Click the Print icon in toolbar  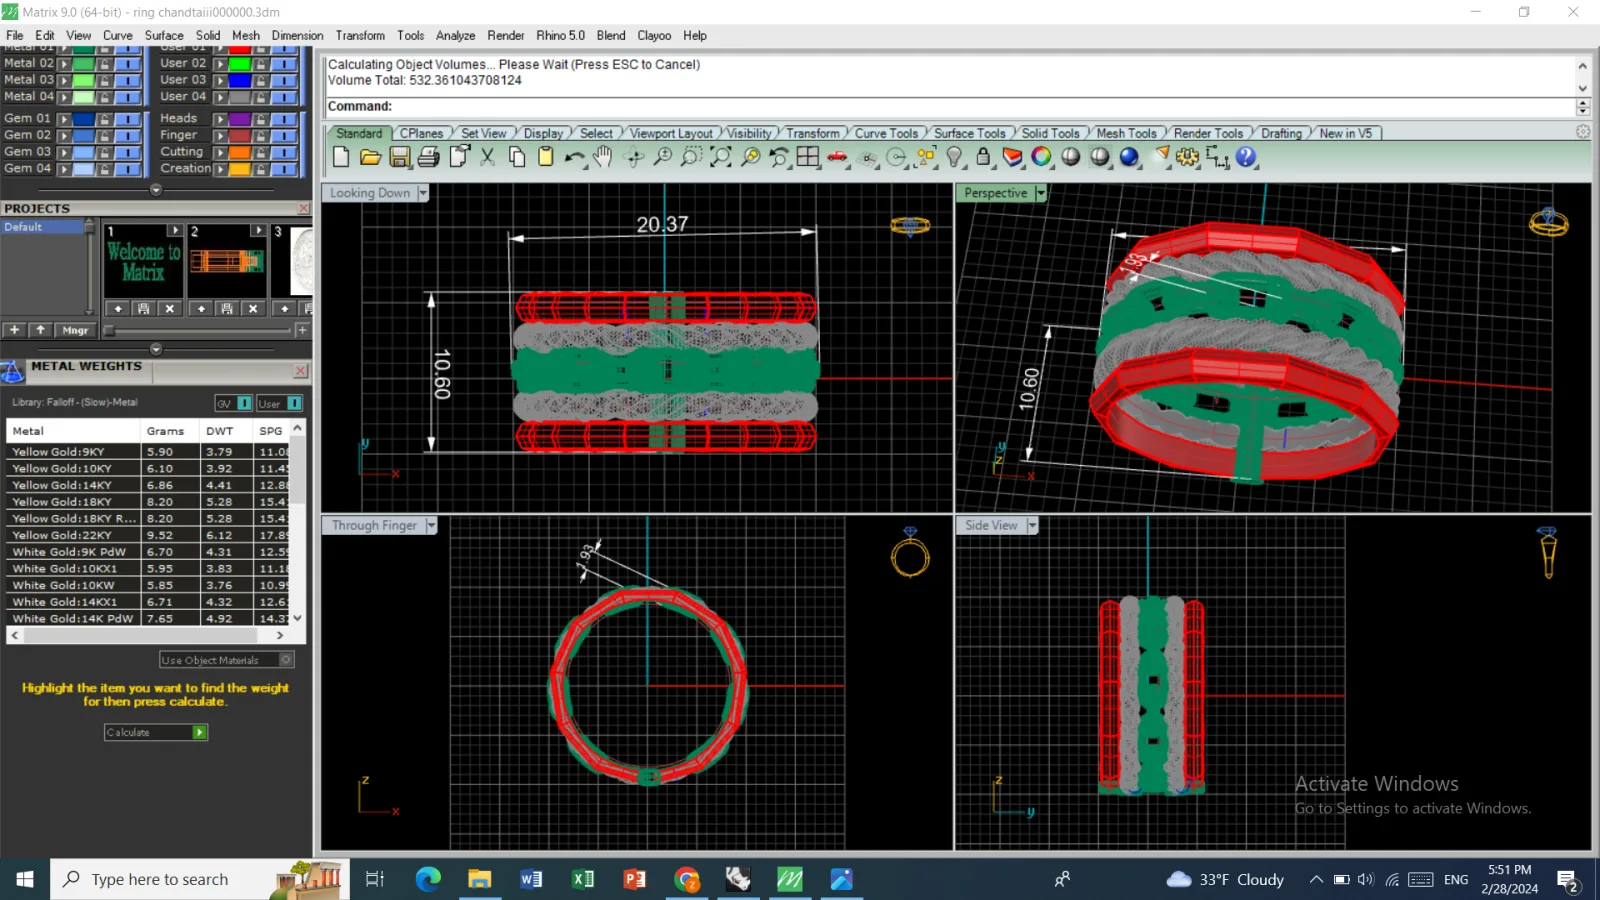point(428,157)
